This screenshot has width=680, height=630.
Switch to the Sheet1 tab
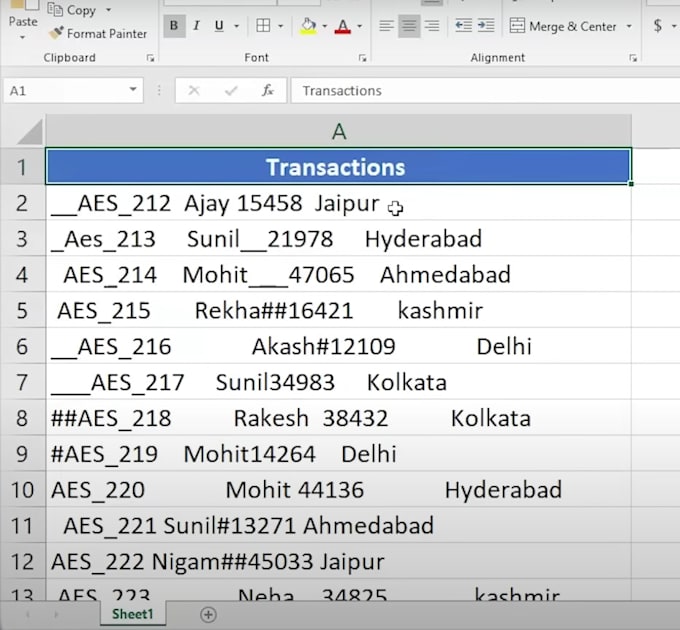coord(133,614)
